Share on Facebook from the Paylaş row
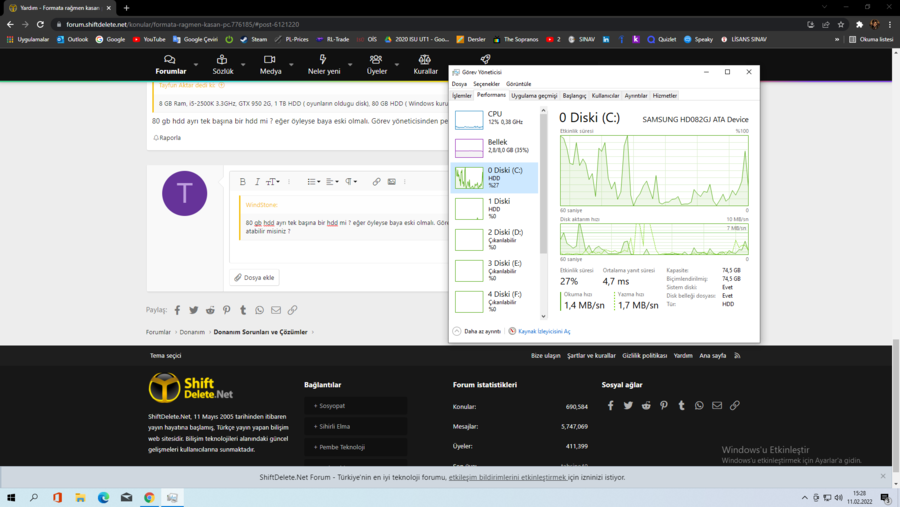 (178, 310)
